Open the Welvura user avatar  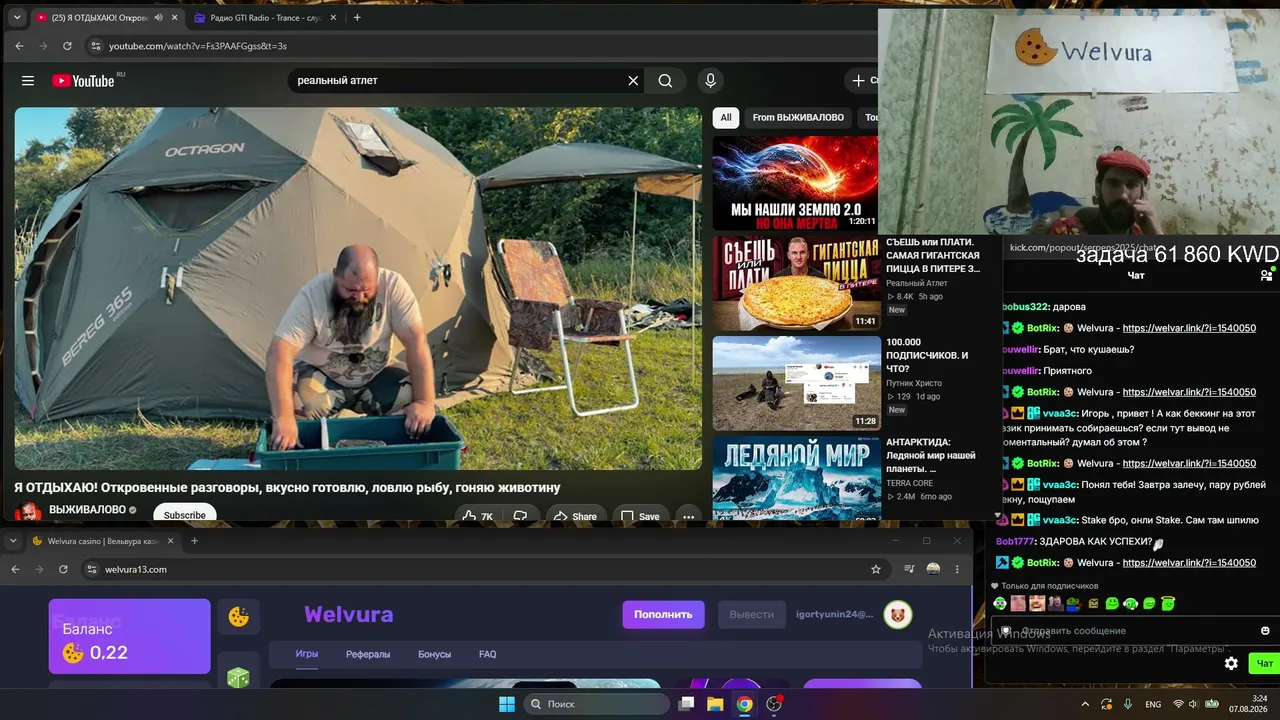tap(898, 614)
